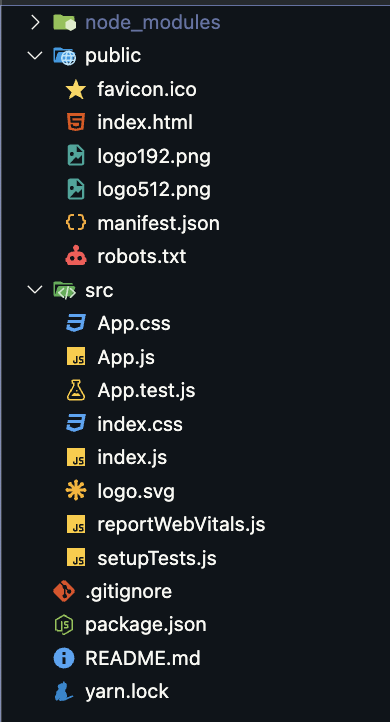The image size is (390, 722).
Task: Open logo512.png file
Action: pyautogui.click(x=154, y=190)
